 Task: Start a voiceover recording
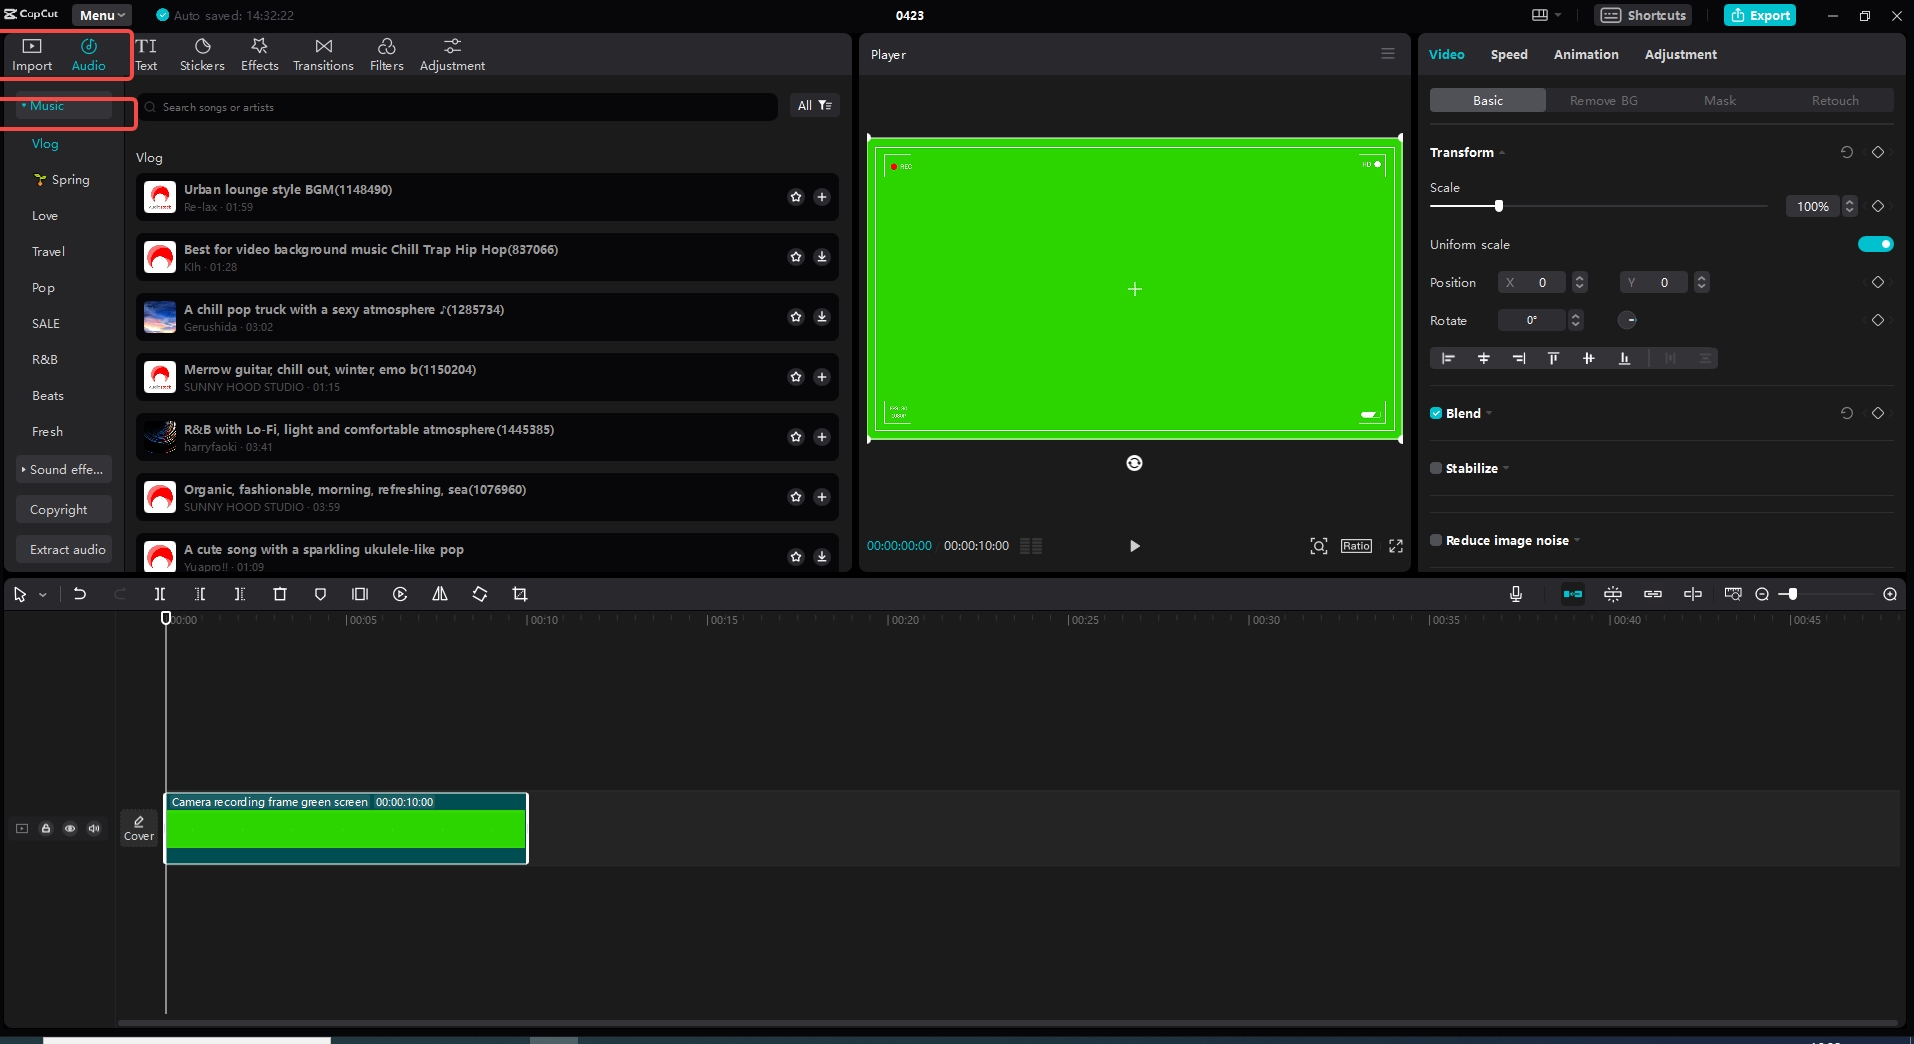(1515, 594)
